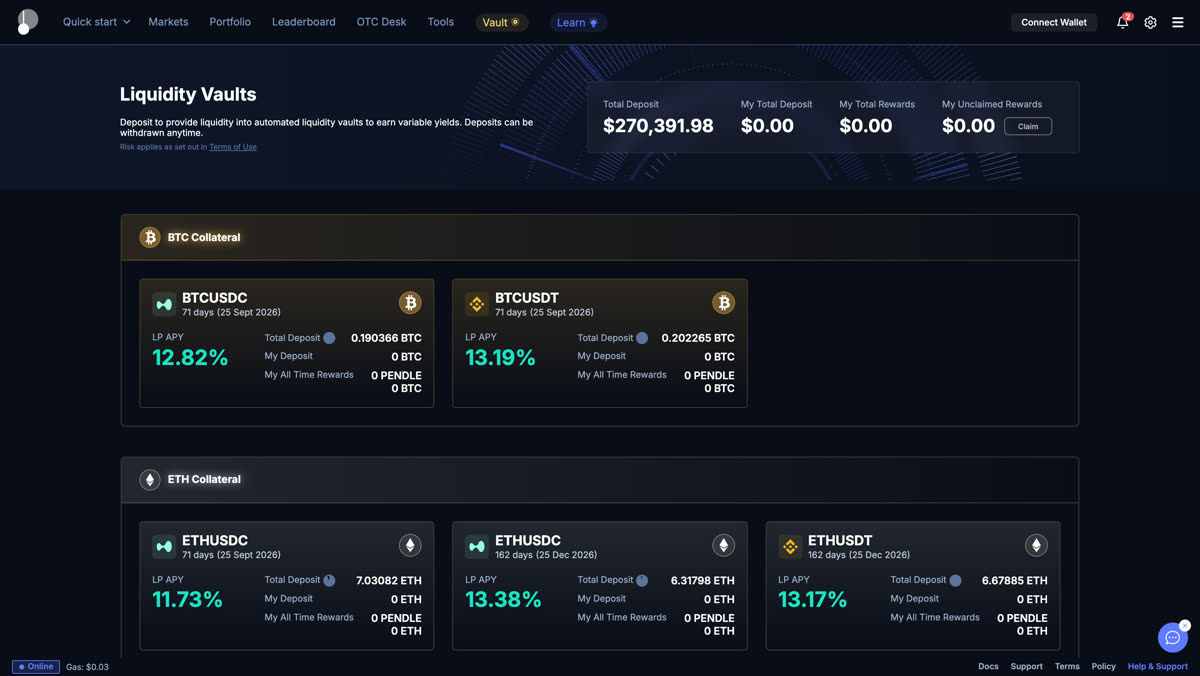1200x676 pixels.
Task: Click the BTCUSDT vault title
Action: click(x=527, y=298)
